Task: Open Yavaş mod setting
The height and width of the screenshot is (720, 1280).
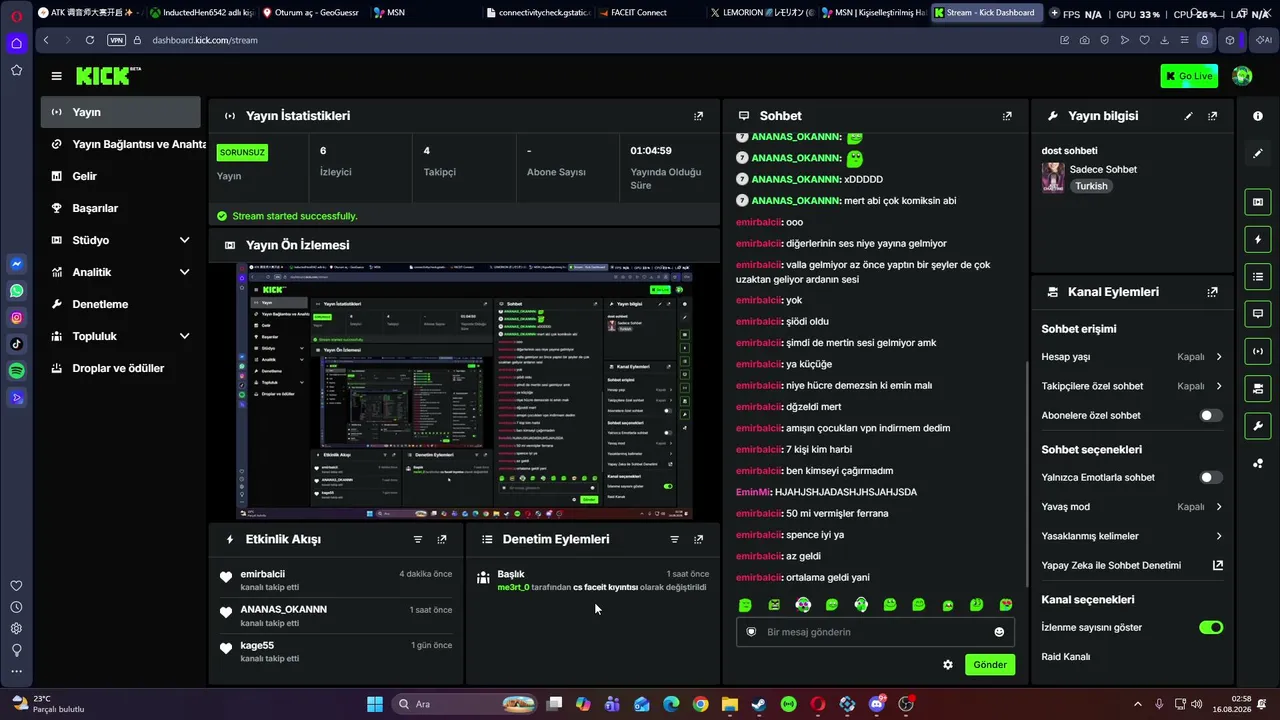Action: click(1132, 507)
